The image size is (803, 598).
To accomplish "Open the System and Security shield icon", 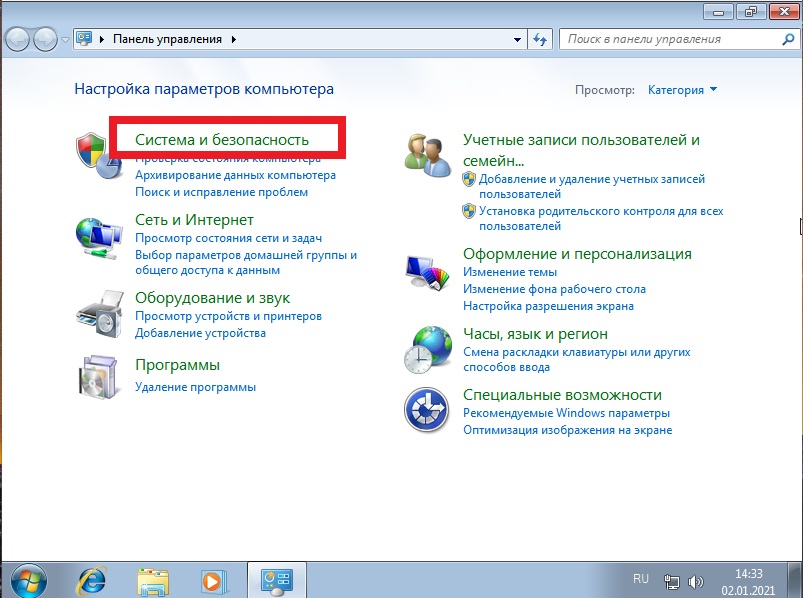I will click(x=99, y=156).
